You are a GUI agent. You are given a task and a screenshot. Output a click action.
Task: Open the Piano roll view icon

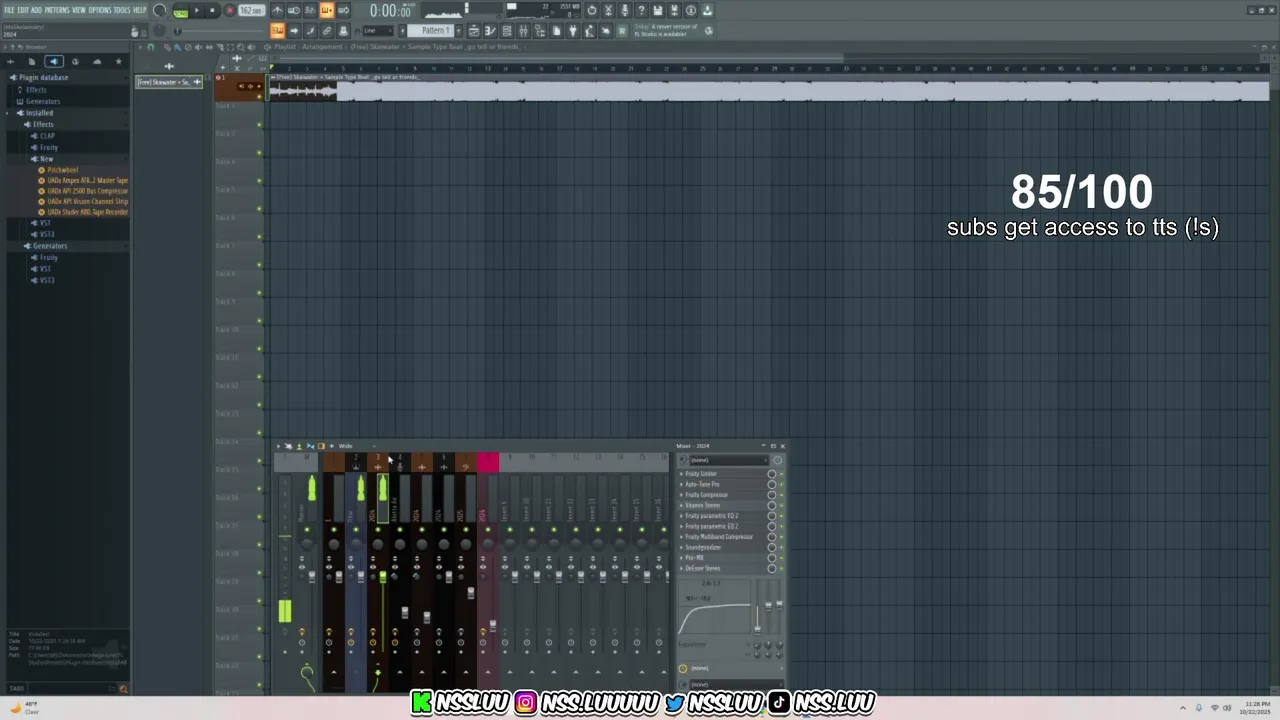[490, 31]
